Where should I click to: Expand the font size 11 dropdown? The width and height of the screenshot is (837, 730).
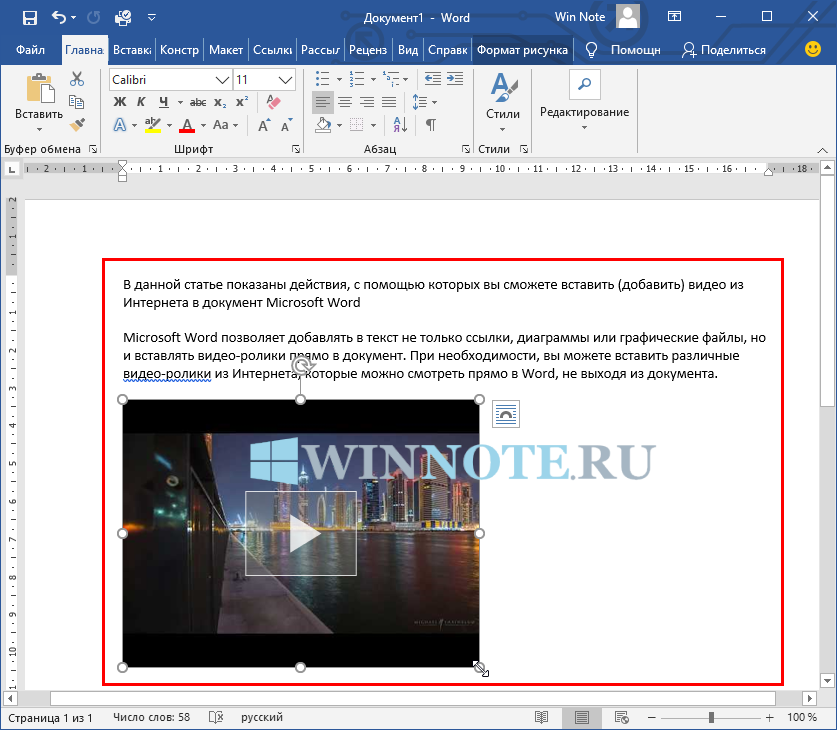pyautogui.click(x=285, y=79)
